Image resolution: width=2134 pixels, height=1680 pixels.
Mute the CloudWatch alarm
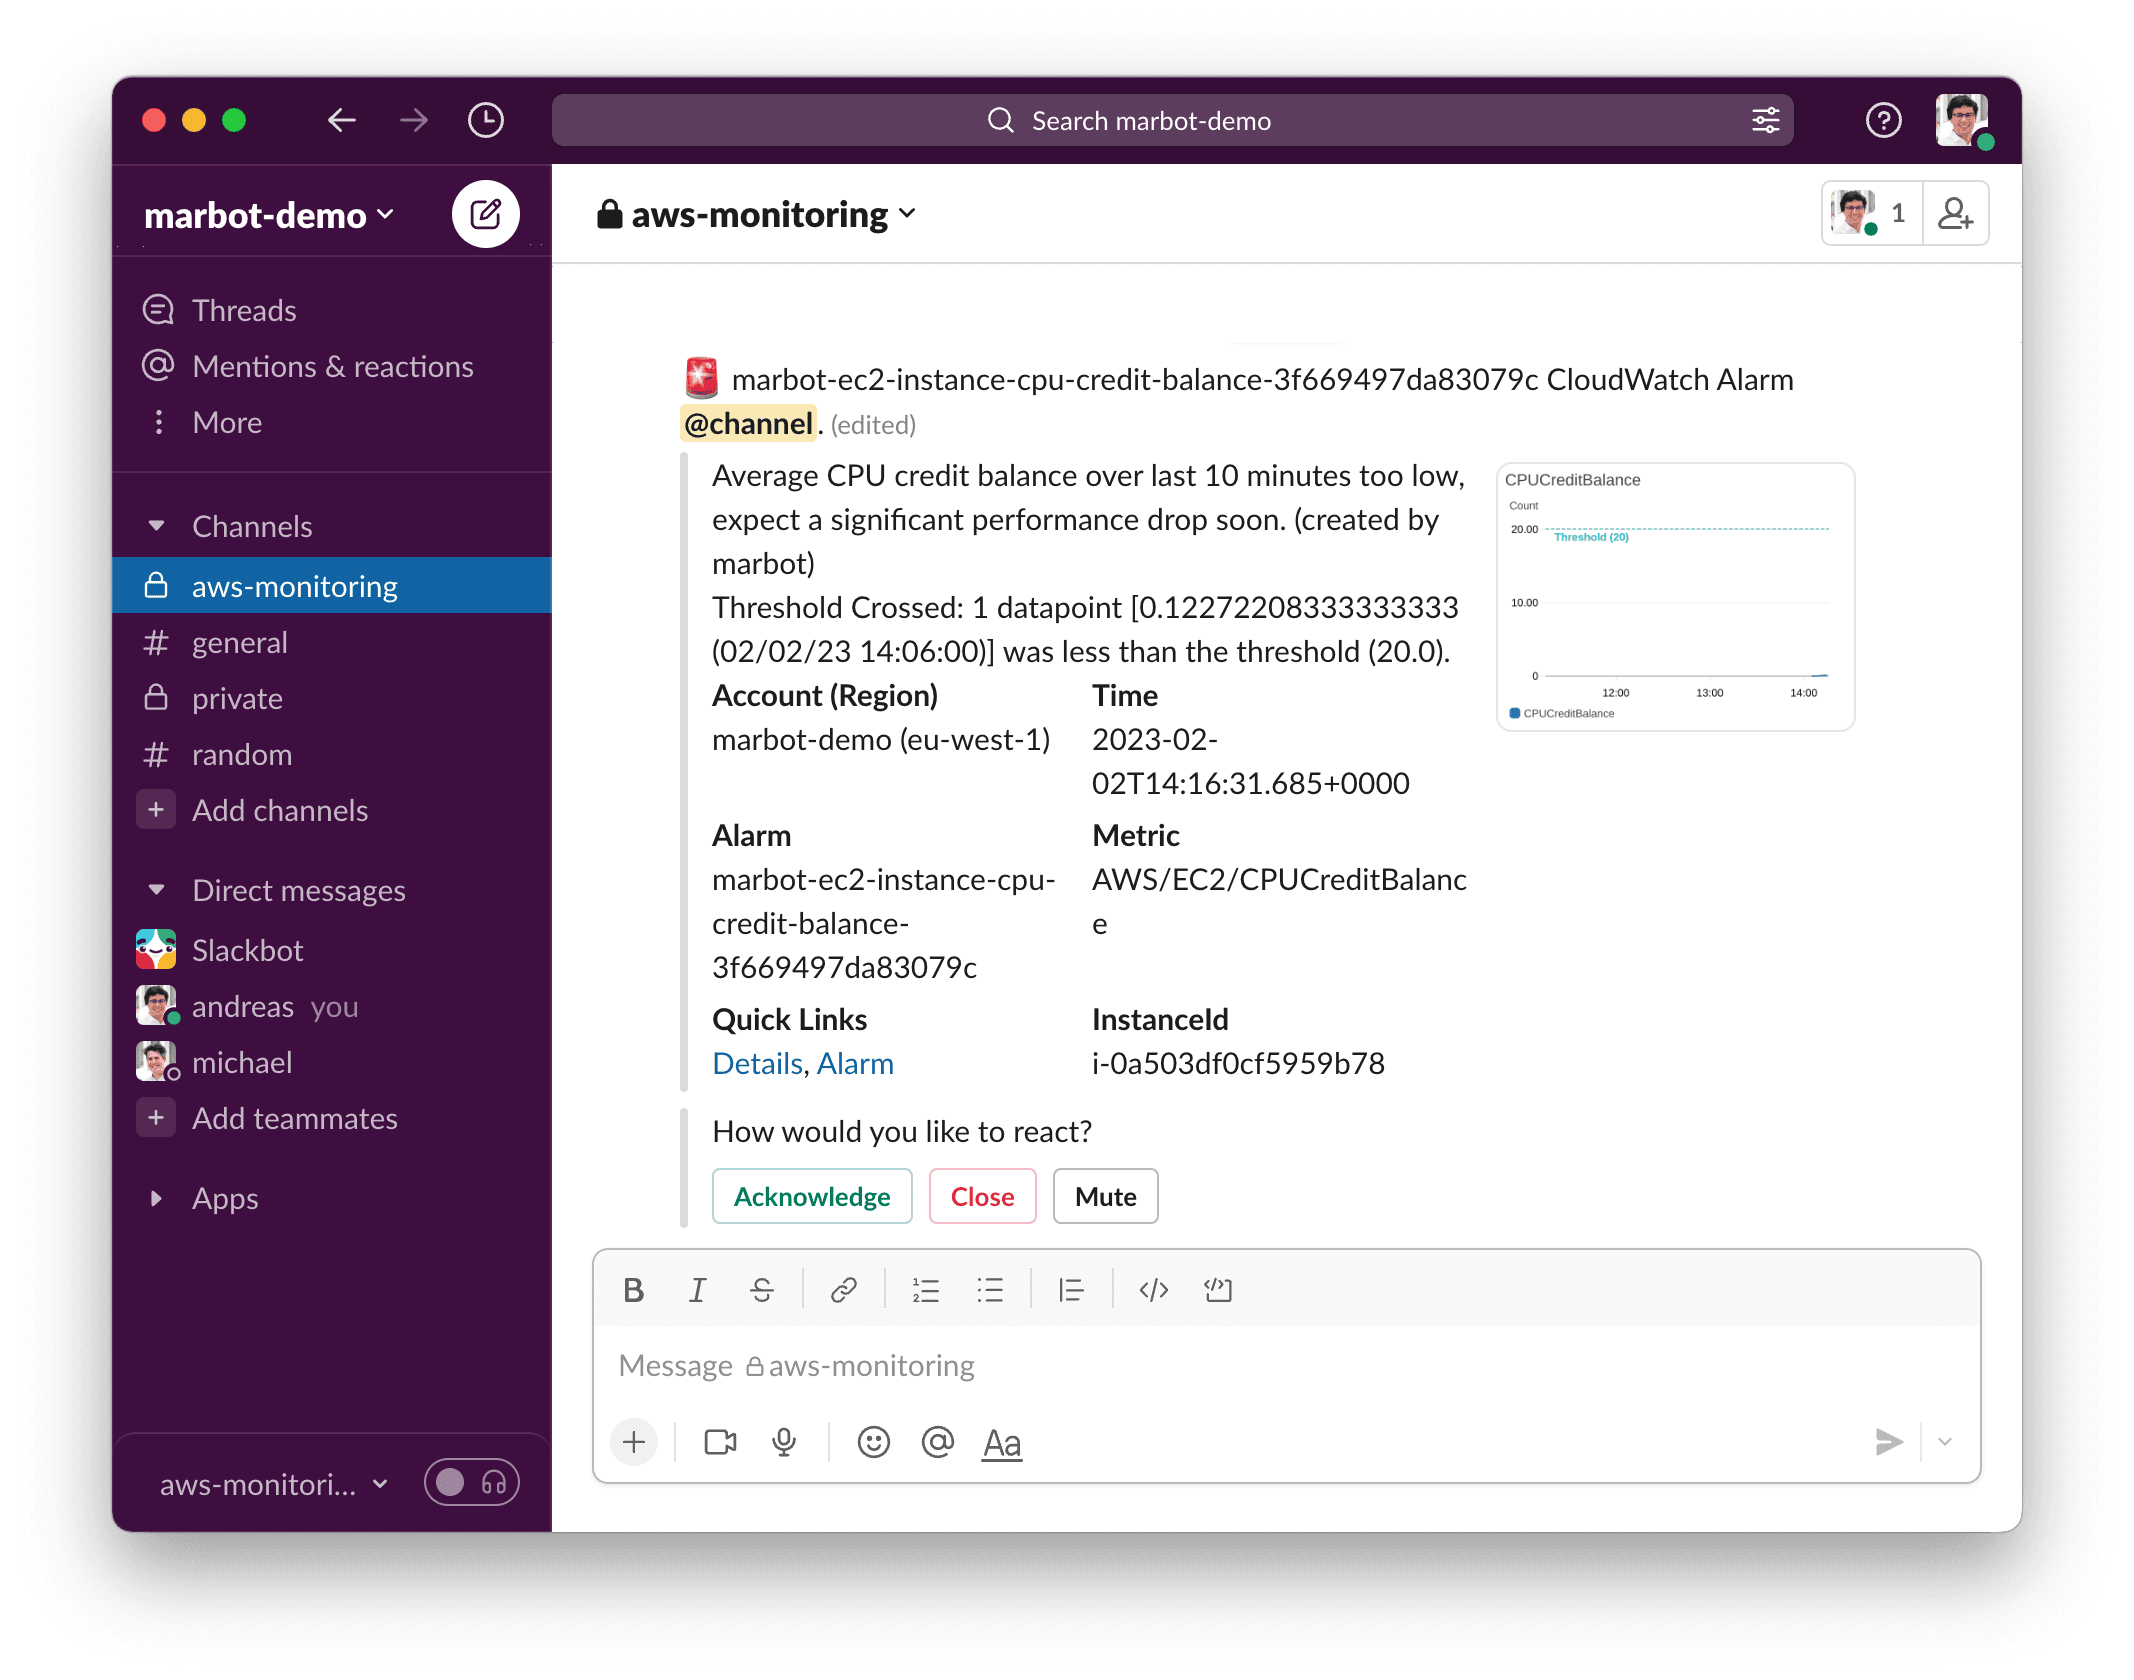pyautogui.click(x=1105, y=1196)
